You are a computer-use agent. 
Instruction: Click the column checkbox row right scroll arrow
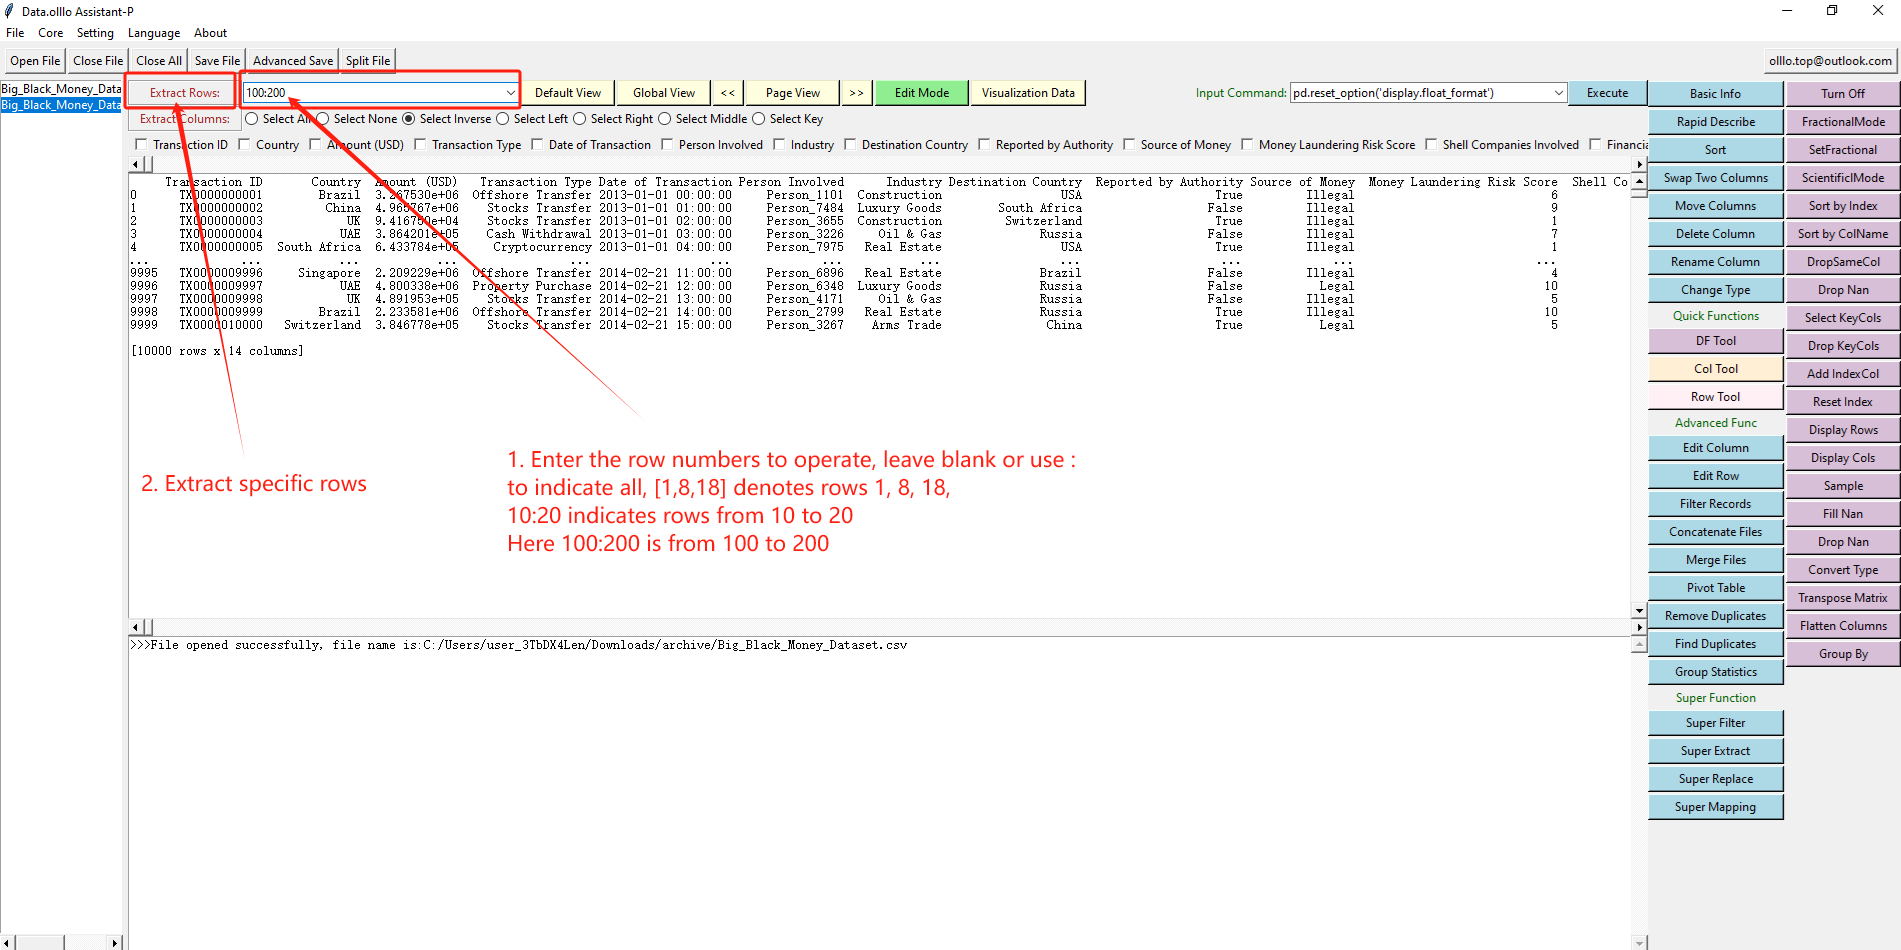pos(1639,164)
